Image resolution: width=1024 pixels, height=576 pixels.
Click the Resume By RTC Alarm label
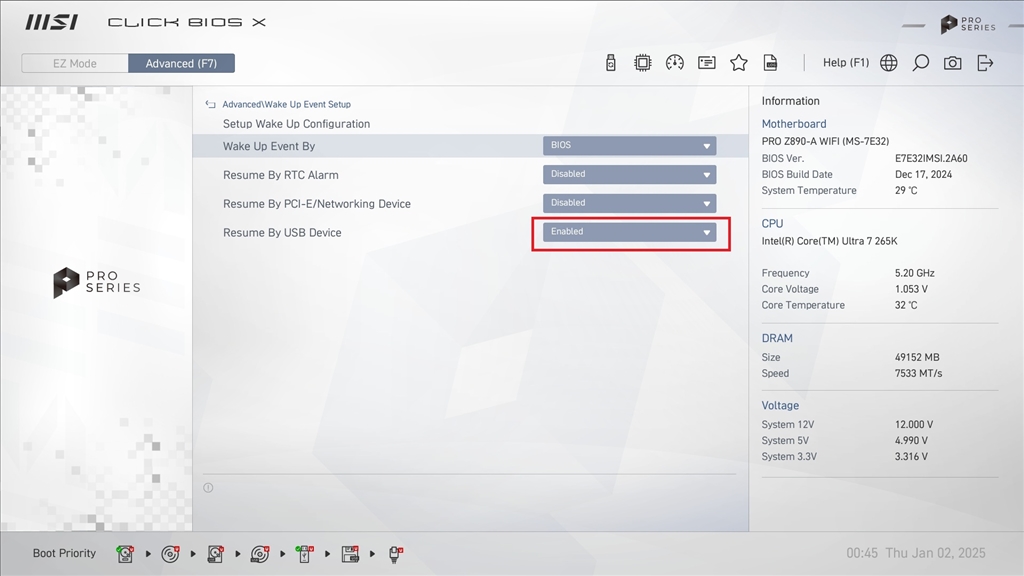(281, 175)
